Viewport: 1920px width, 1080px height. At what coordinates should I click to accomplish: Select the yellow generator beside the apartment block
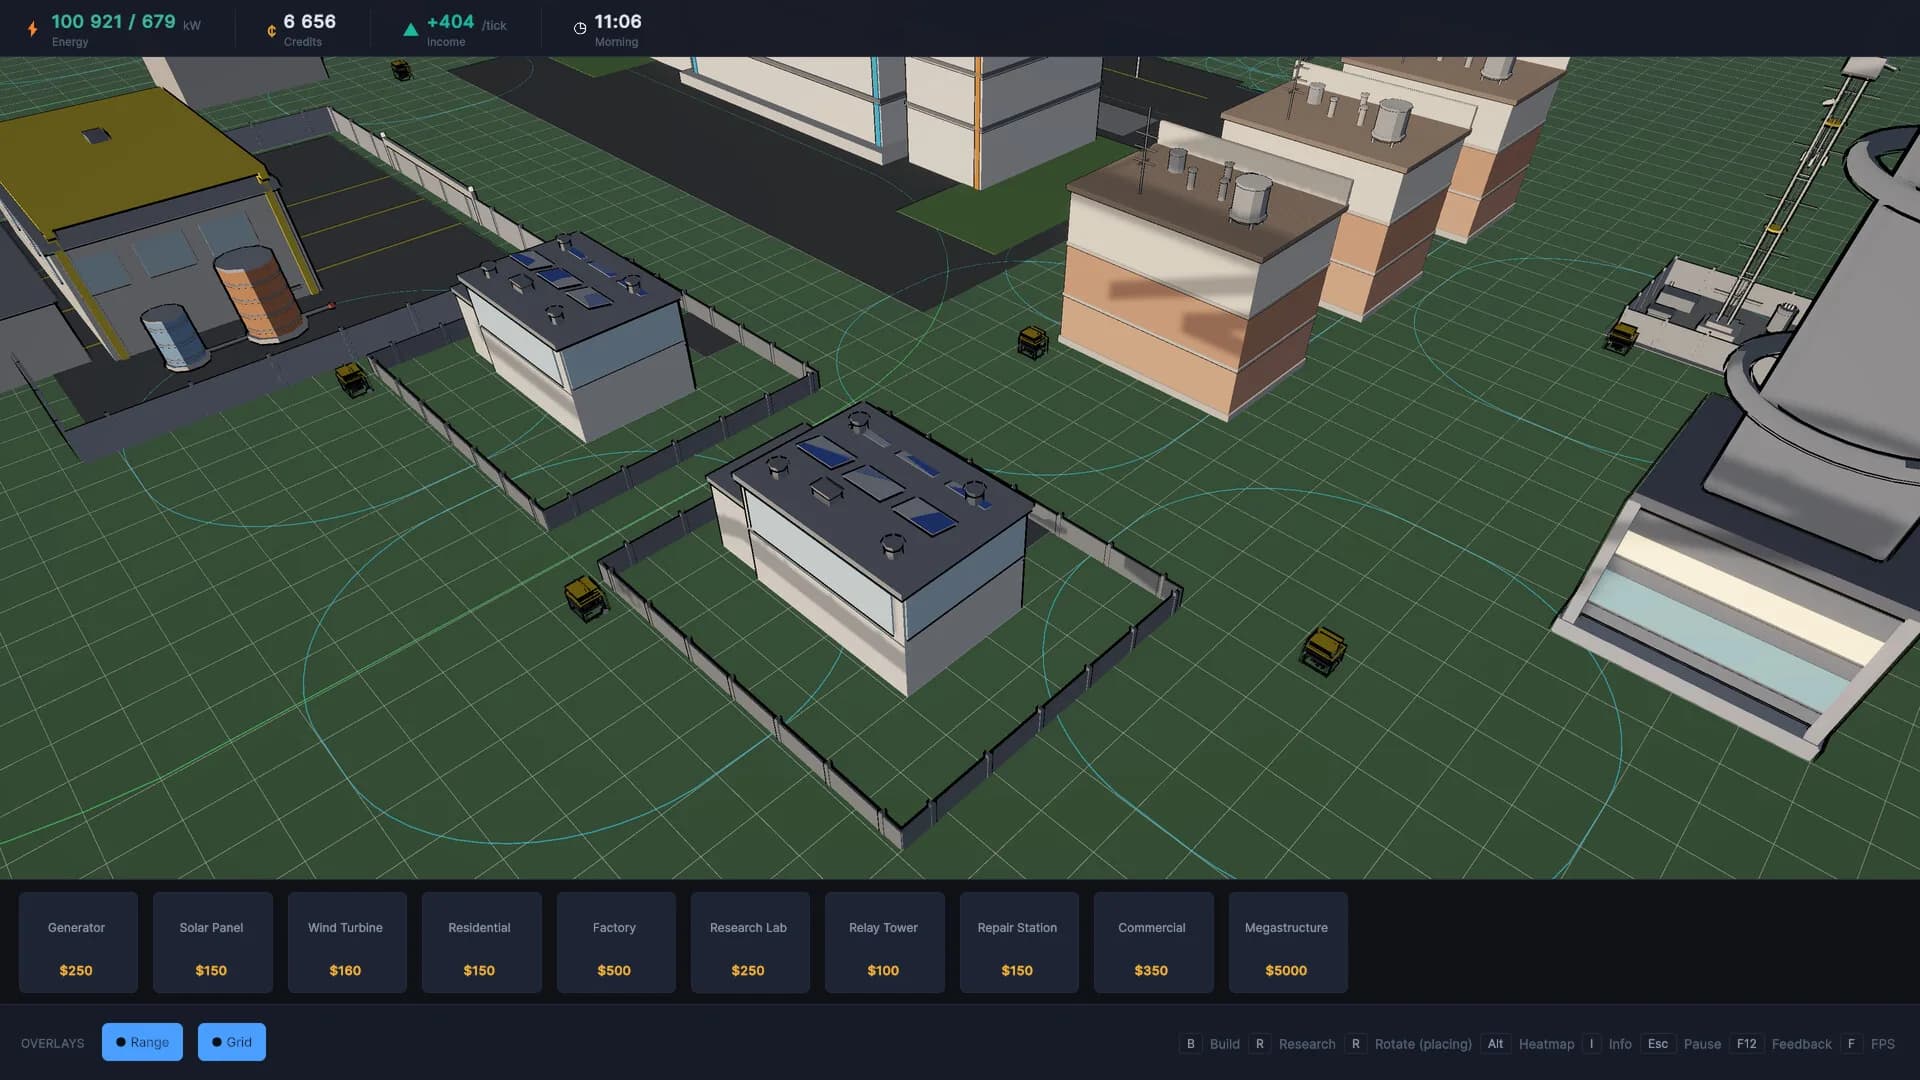(1032, 342)
